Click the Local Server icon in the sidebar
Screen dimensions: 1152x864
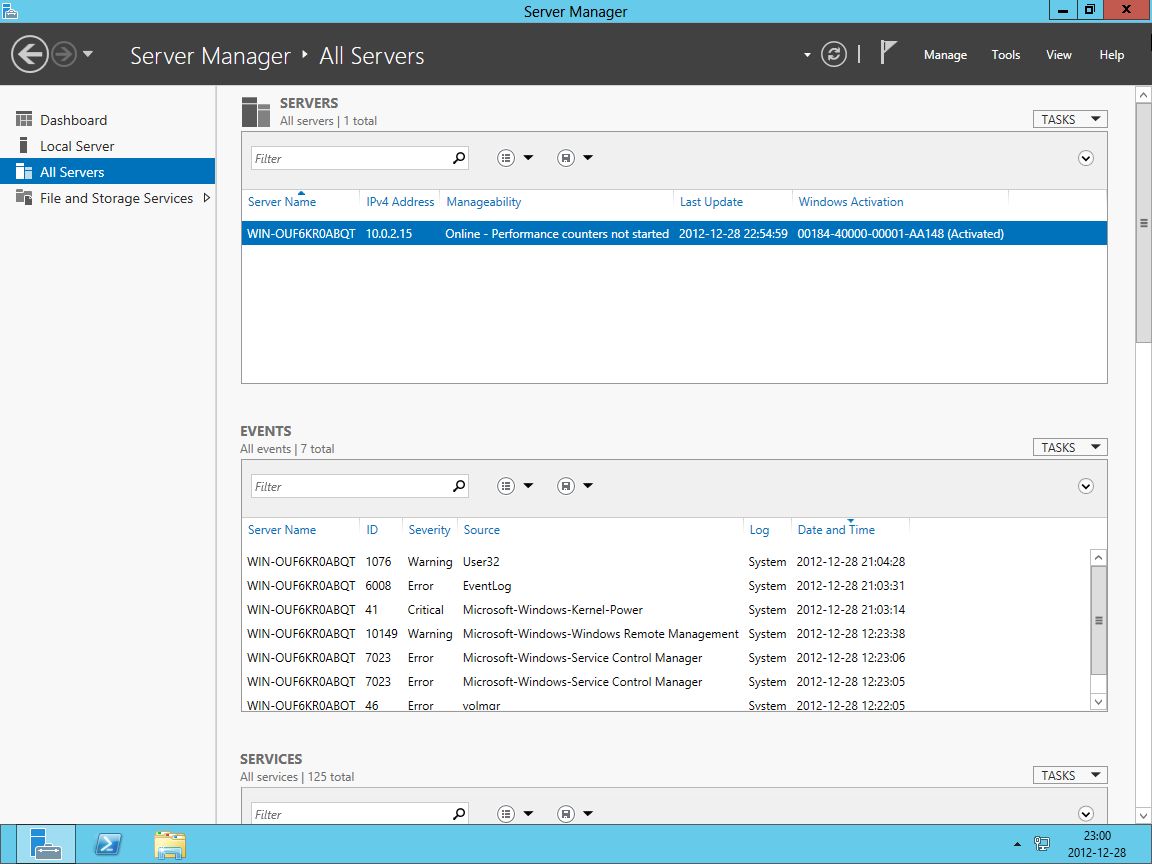24,145
